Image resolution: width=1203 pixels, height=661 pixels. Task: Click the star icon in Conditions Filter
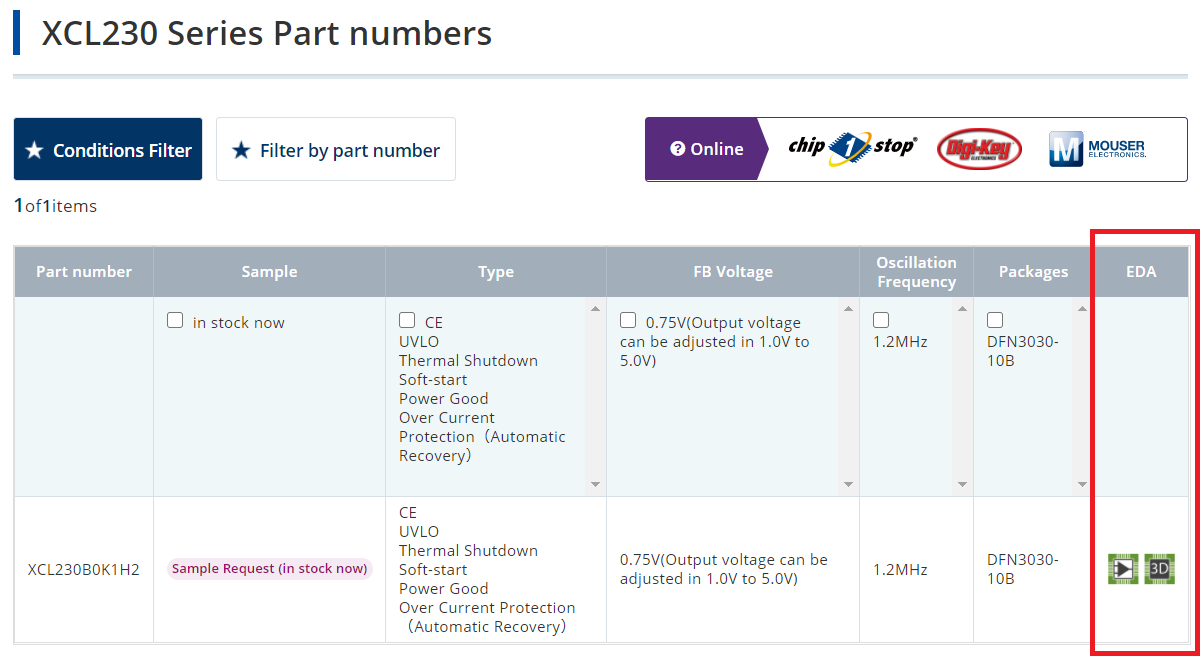click(34, 150)
